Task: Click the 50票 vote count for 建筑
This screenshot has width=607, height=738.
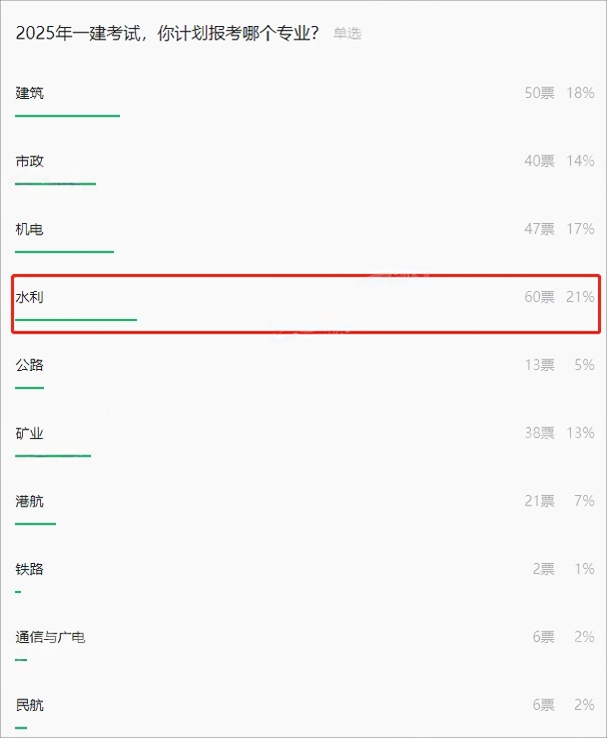Action: coord(539,93)
